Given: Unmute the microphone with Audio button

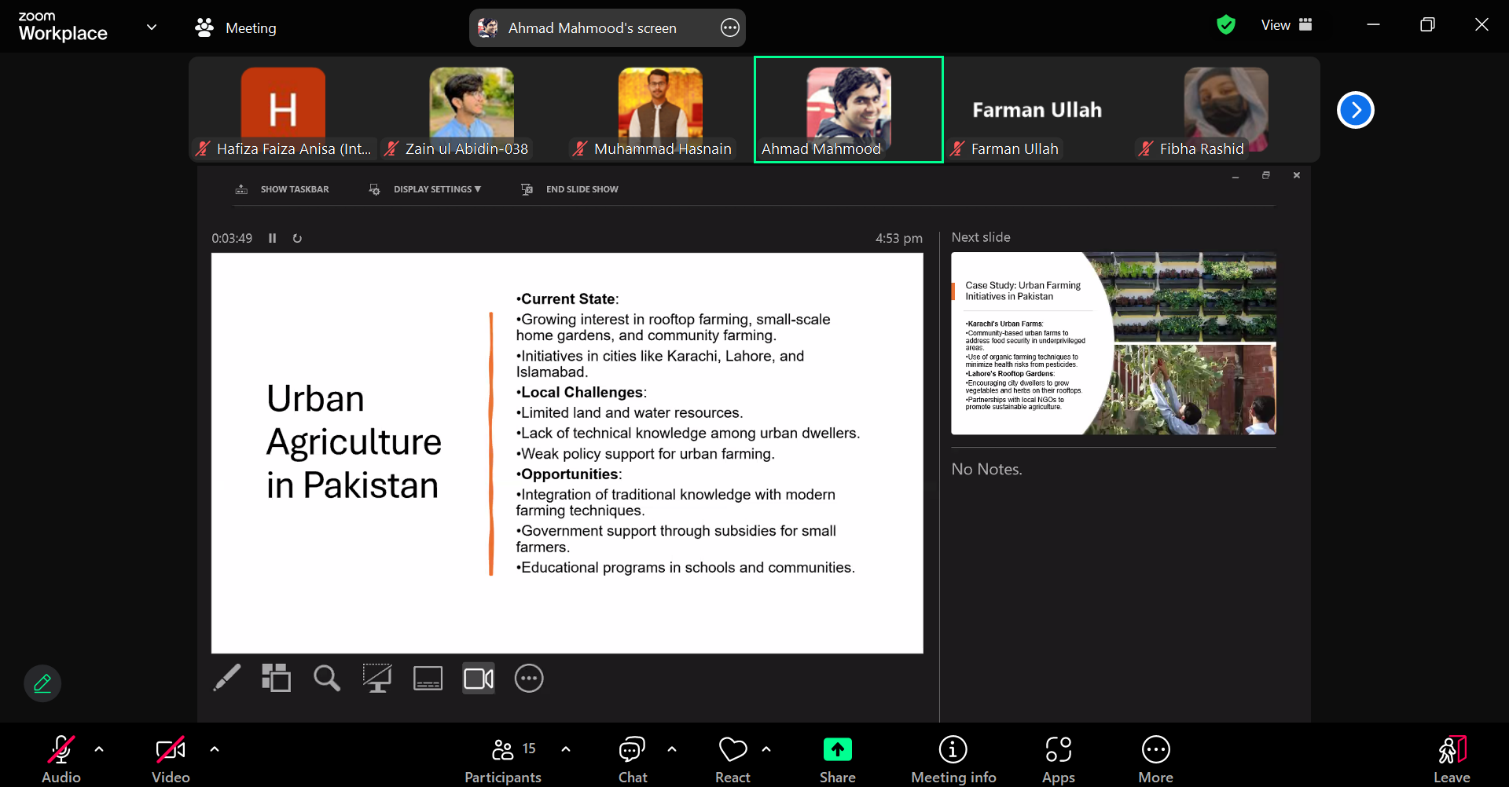Looking at the screenshot, I should 61,759.
